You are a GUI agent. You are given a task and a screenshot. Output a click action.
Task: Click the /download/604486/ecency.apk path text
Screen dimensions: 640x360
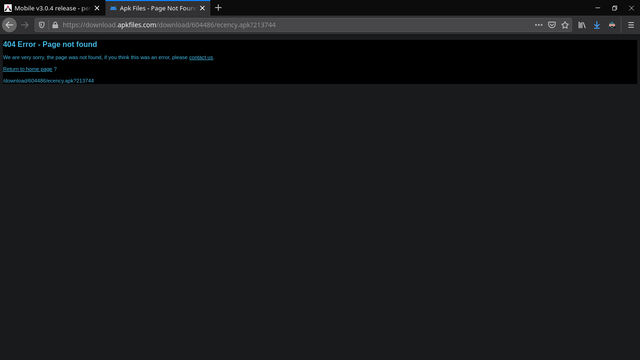pos(48,81)
